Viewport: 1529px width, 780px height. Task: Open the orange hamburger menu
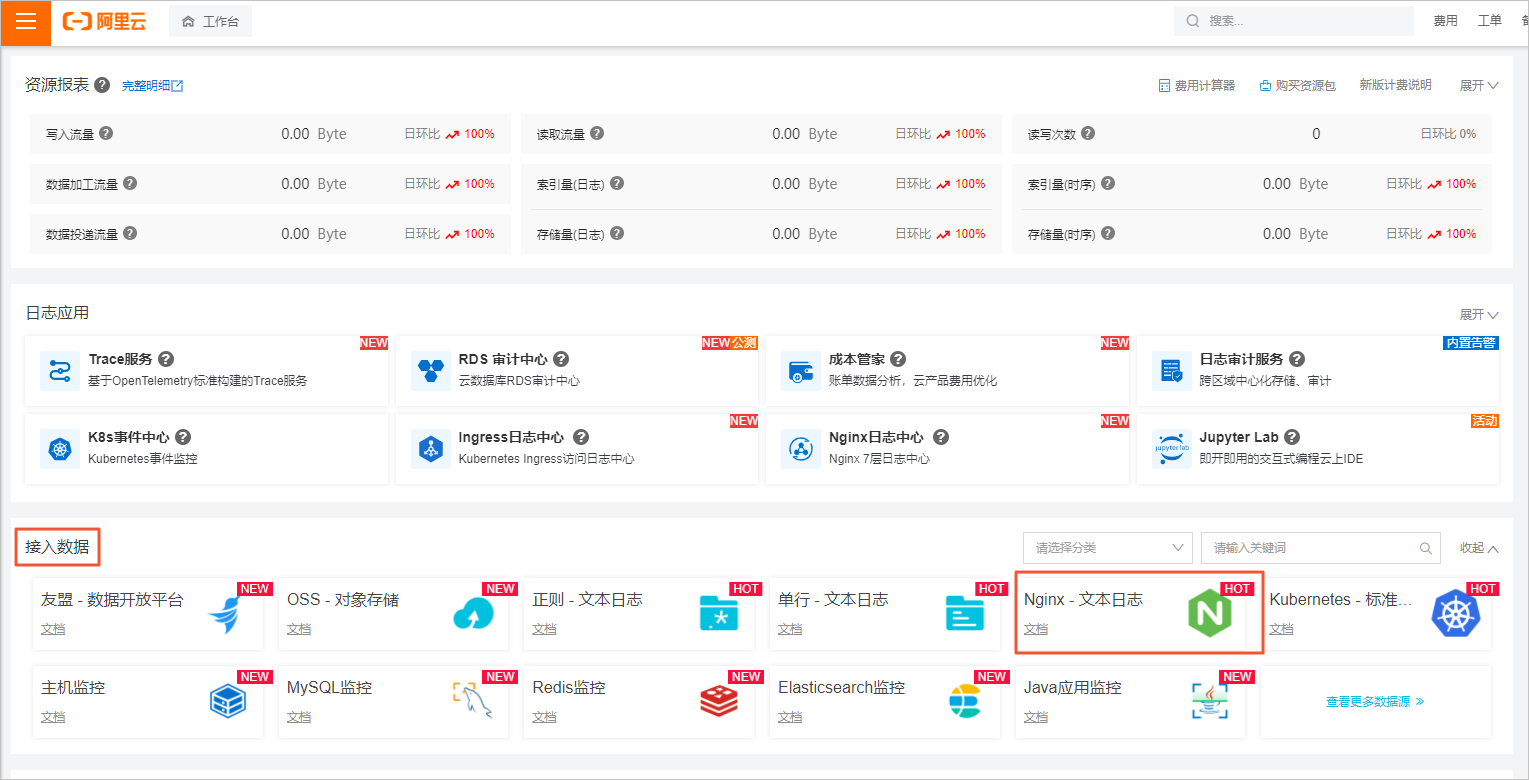pos(25,22)
